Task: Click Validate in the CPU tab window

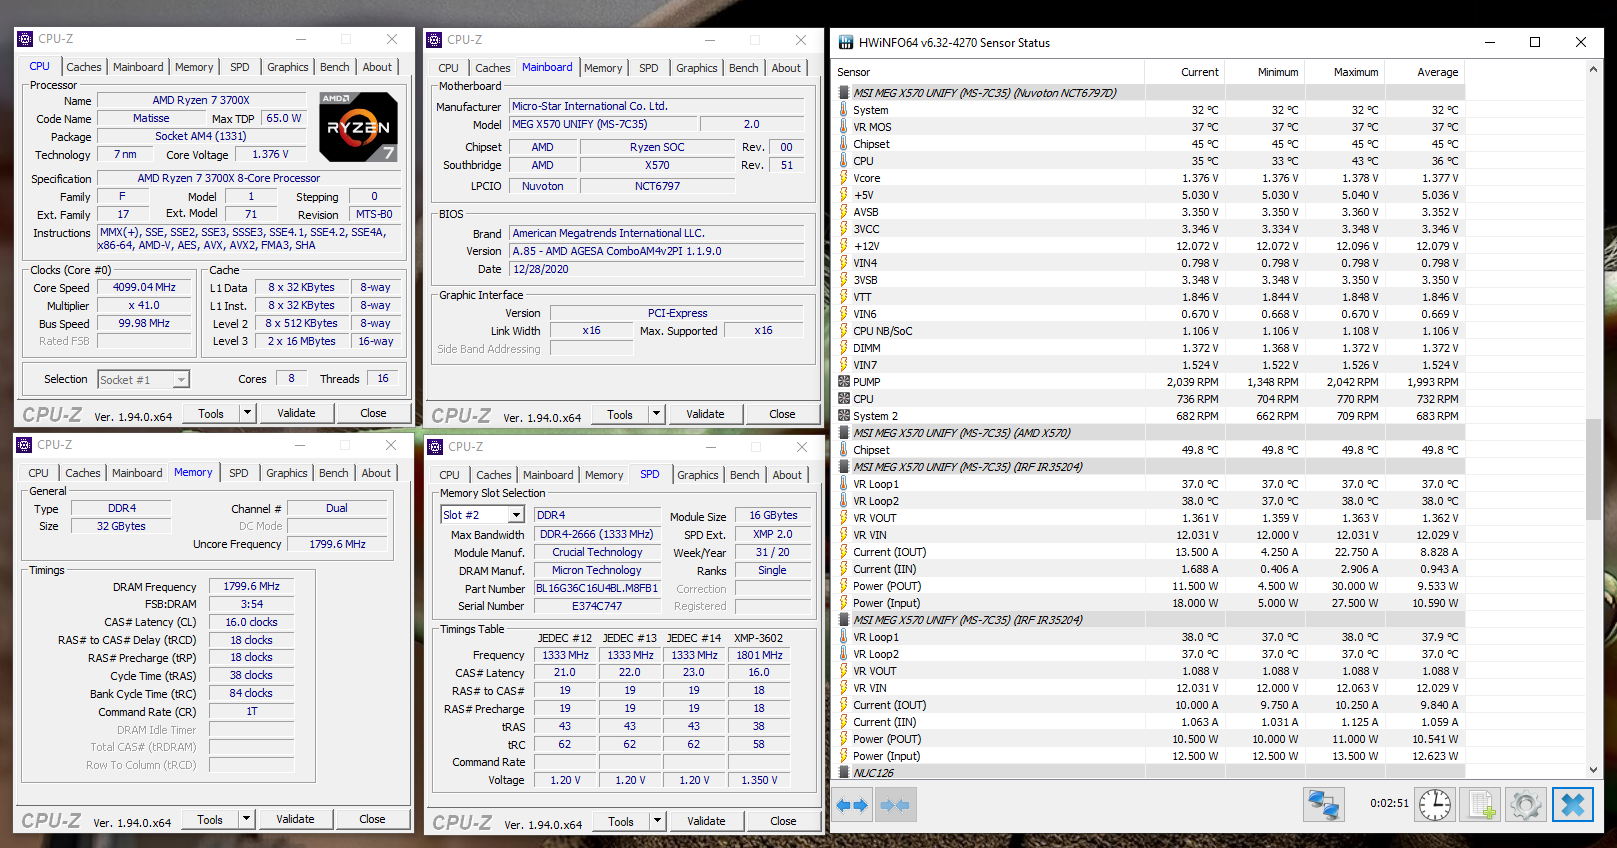Action: 296,413
